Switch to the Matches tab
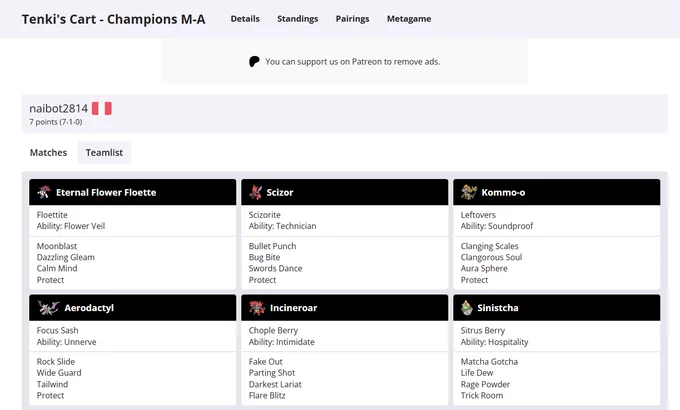Image resolution: width=680 pixels, height=410 pixels. click(48, 152)
